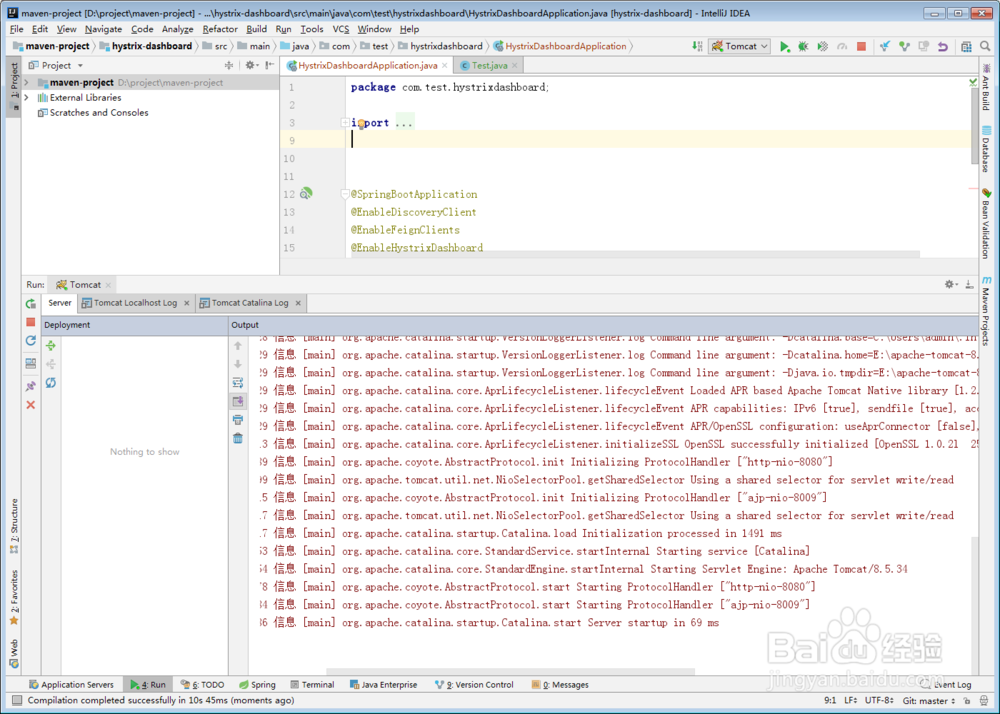Toggle tool window bars icon at bottom-left corner
Screen dimensions: 1000x714
point(17,701)
